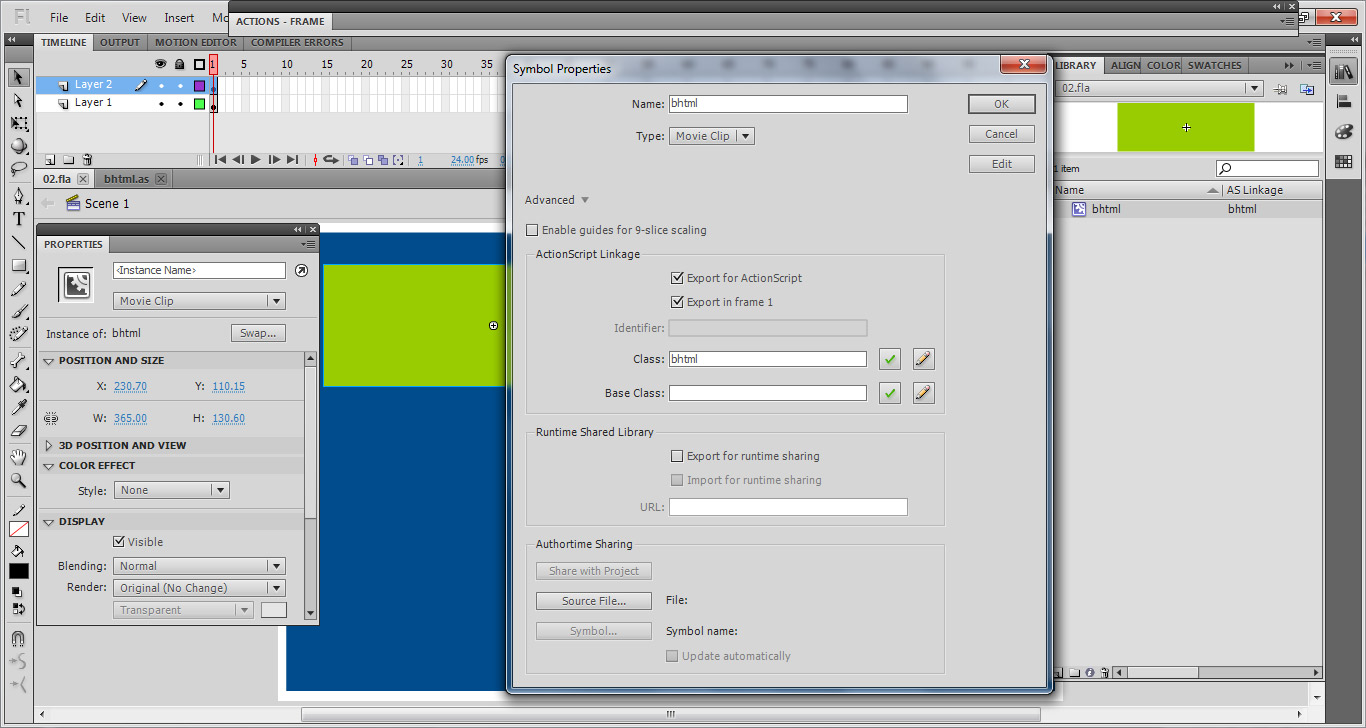Edit Base Class definition pencil icon
1366x728 pixels.
(924, 393)
